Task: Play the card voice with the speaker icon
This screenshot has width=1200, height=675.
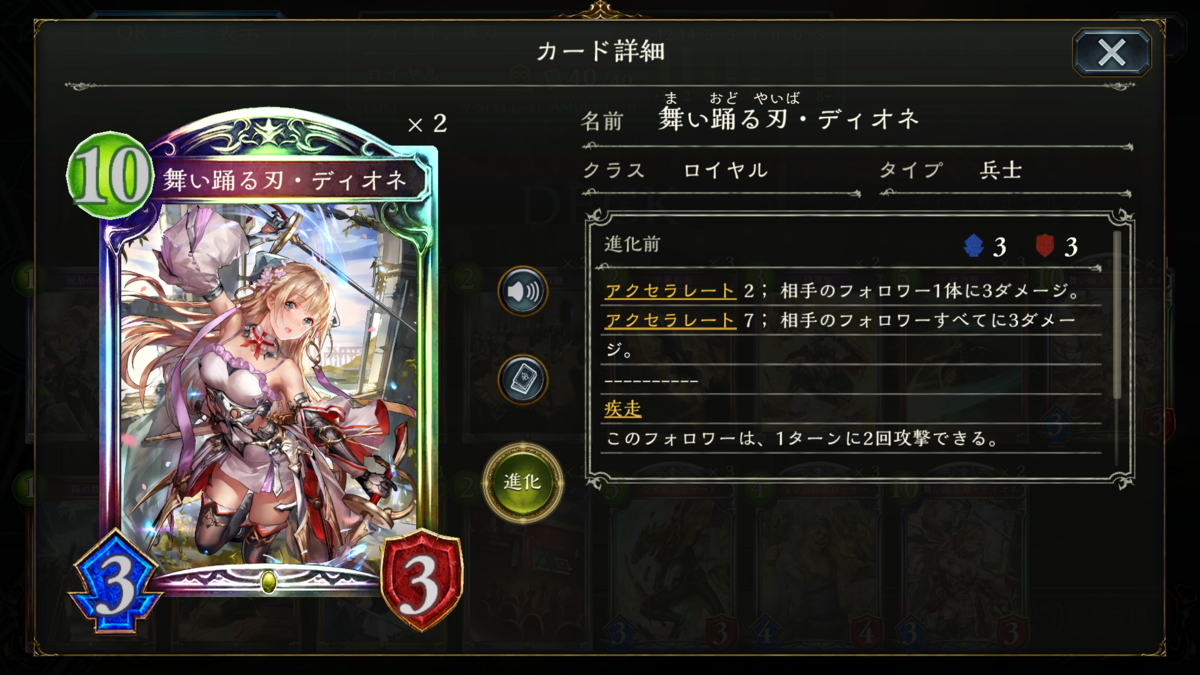Action: click(523, 292)
